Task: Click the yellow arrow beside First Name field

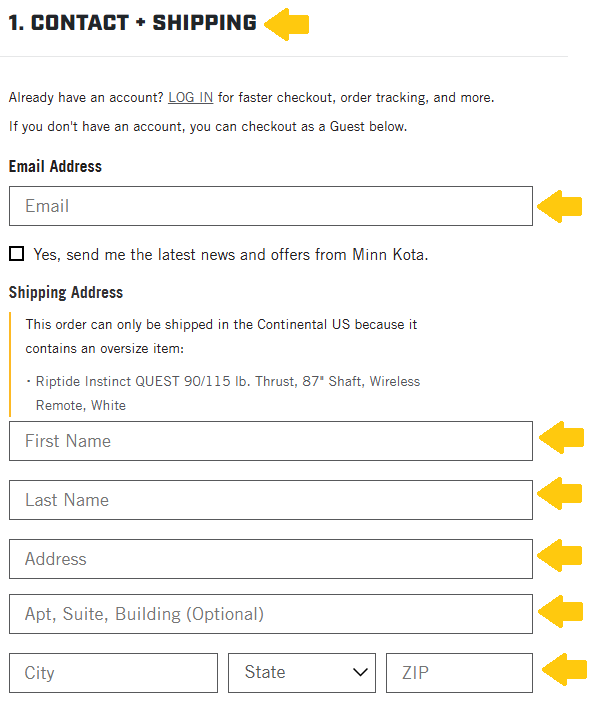Action: (x=561, y=438)
